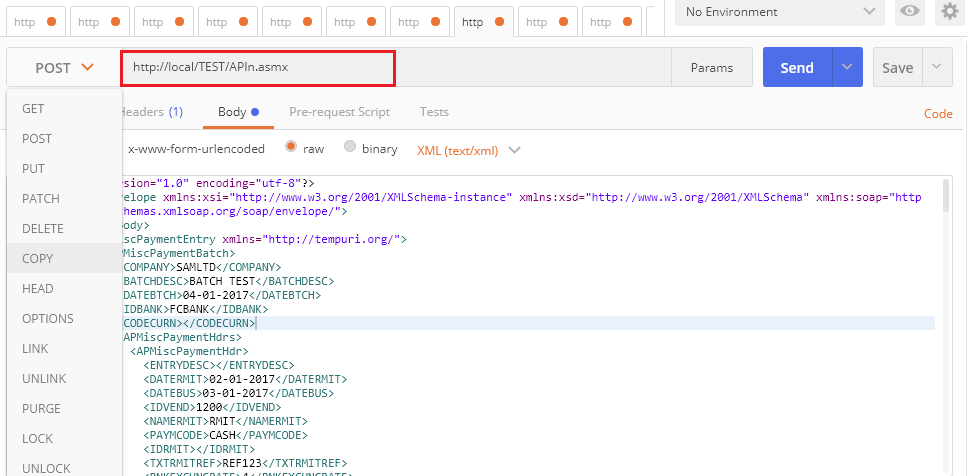Choose COPY from the method list
The width and height of the screenshot is (967, 476).
tap(65, 258)
